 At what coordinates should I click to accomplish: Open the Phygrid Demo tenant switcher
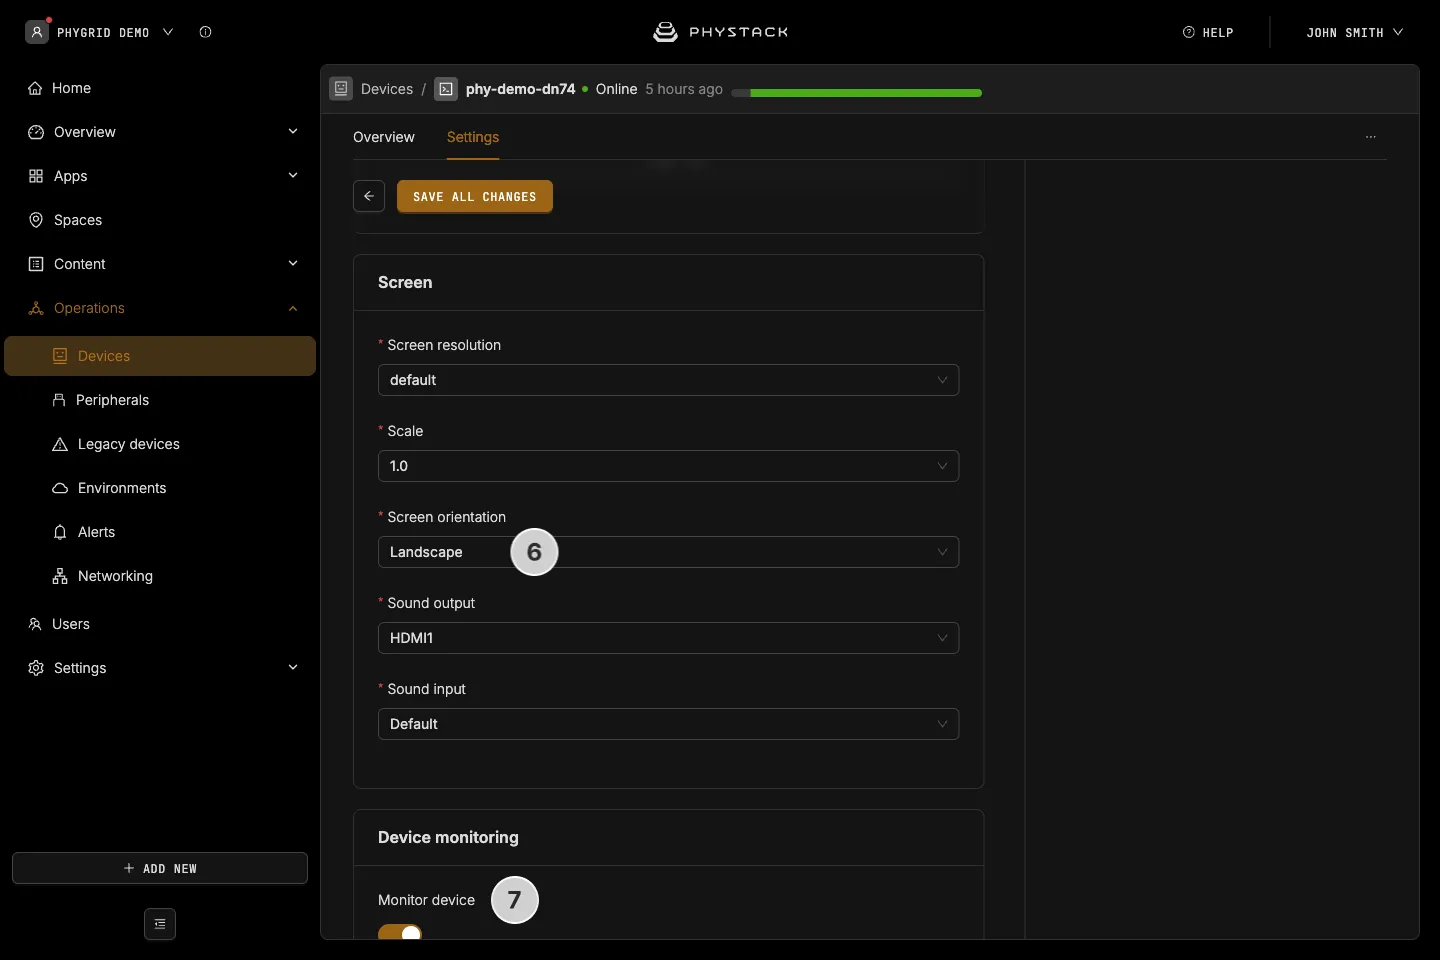pyautogui.click(x=100, y=32)
